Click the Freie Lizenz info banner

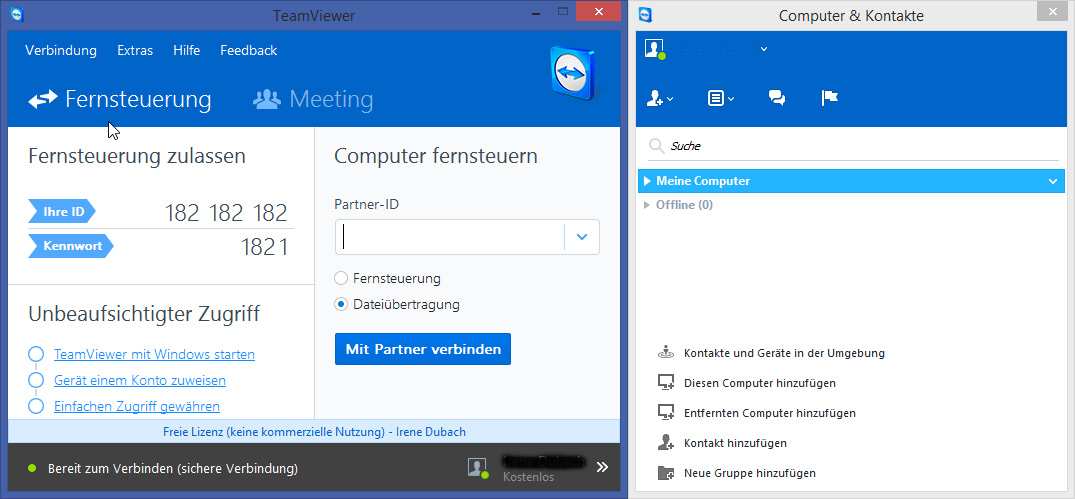[x=314, y=432]
